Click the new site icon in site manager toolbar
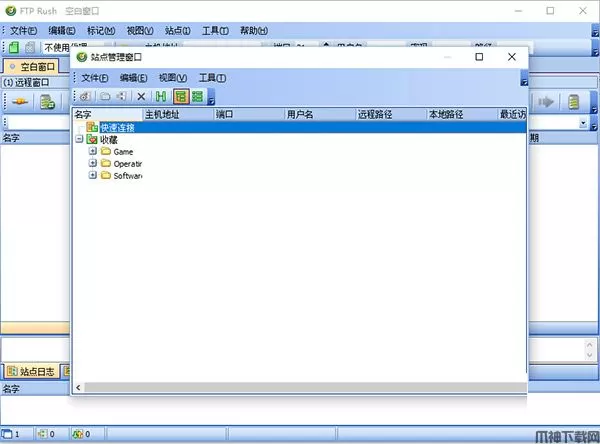The height and width of the screenshot is (444, 600). pyautogui.click(x=85, y=96)
